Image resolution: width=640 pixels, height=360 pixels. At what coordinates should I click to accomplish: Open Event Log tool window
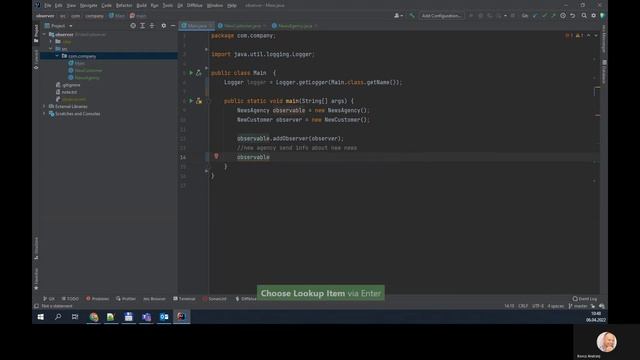[x=584, y=299]
